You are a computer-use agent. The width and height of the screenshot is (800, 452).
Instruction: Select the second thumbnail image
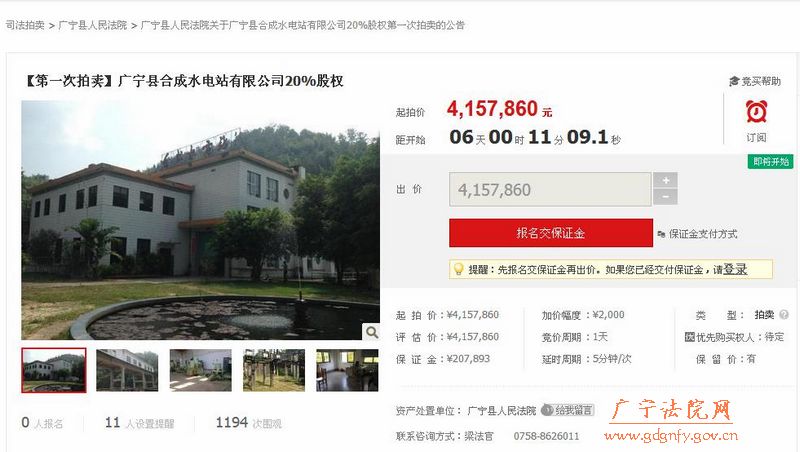coord(127,370)
